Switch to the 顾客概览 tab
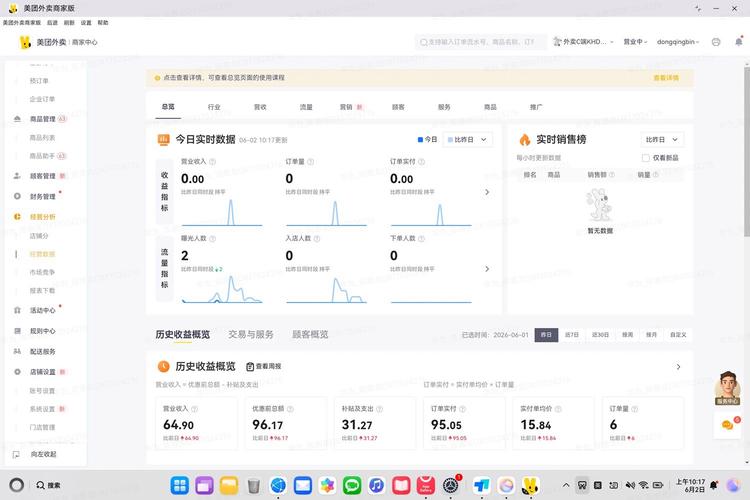The width and height of the screenshot is (750, 500). pyautogui.click(x=310, y=334)
